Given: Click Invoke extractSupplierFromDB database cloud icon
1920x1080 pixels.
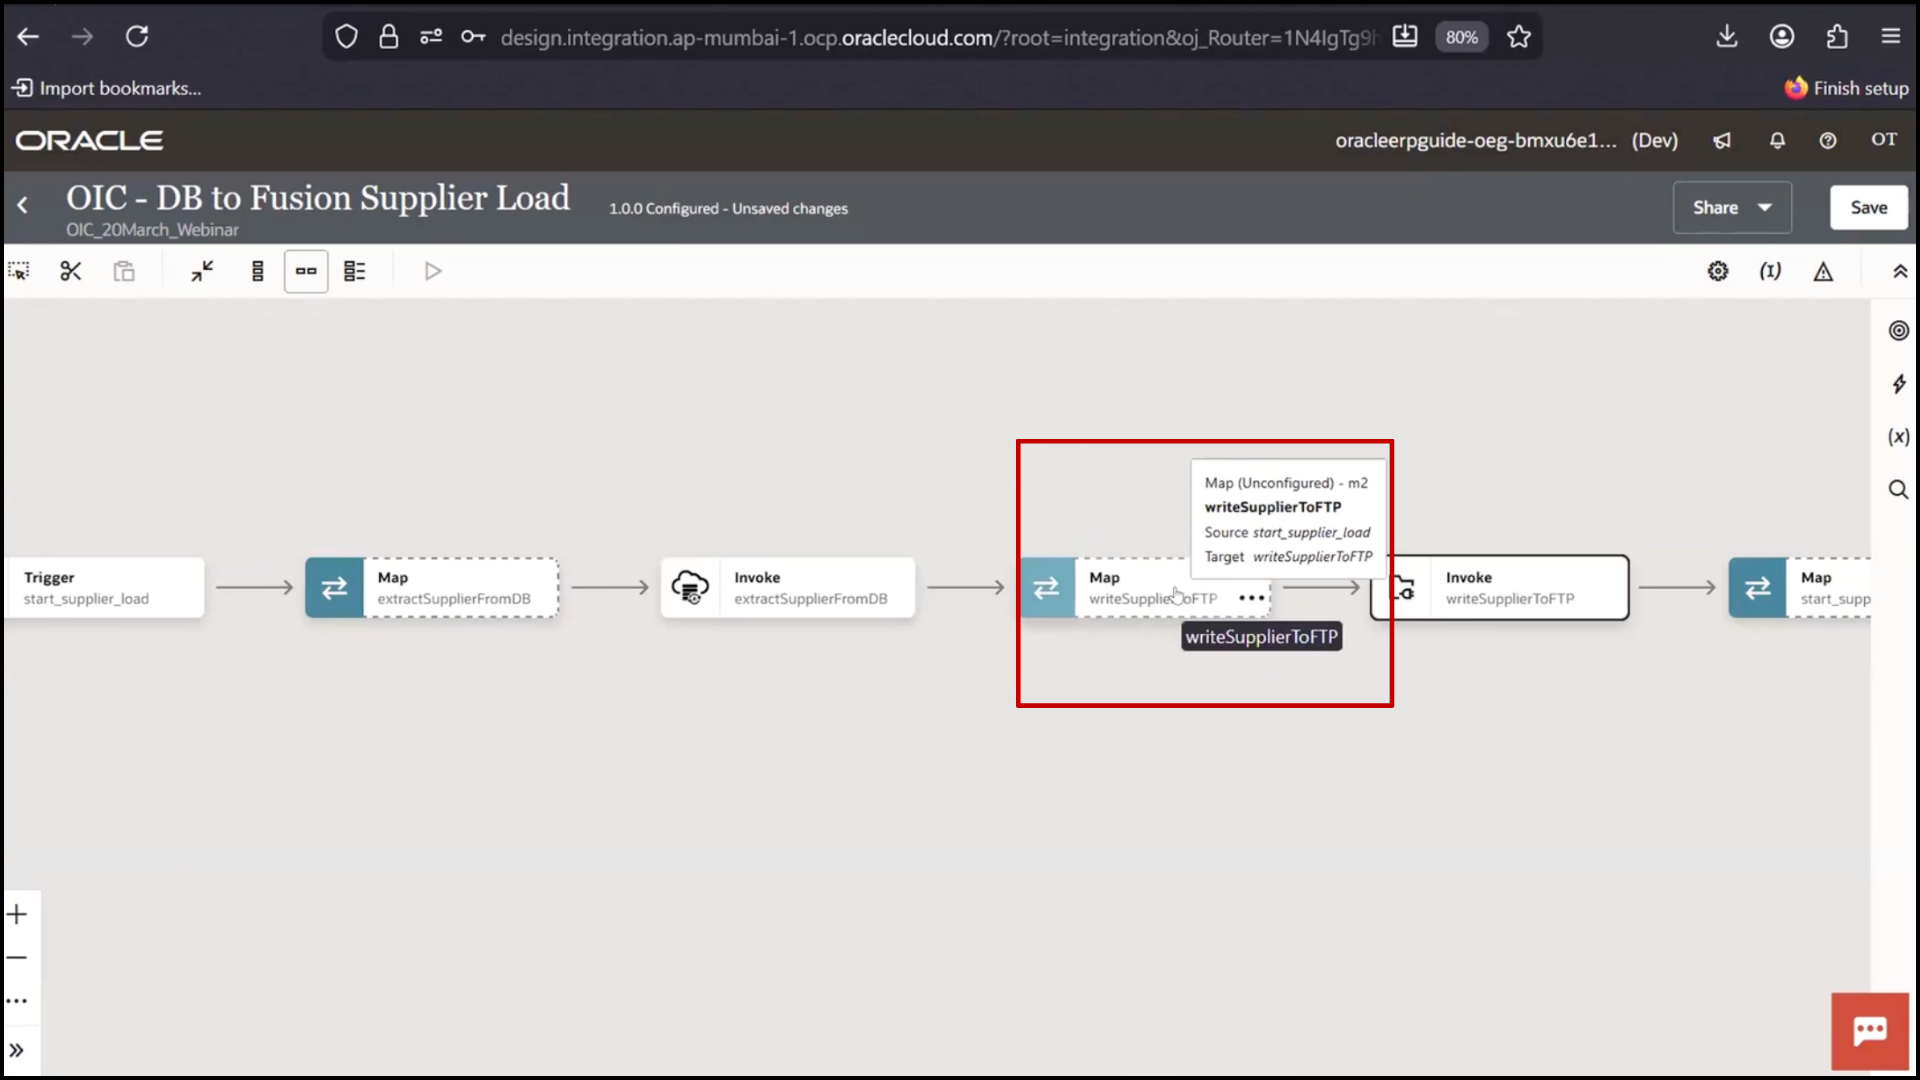Looking at the screenshot, I should coord(690,588).
